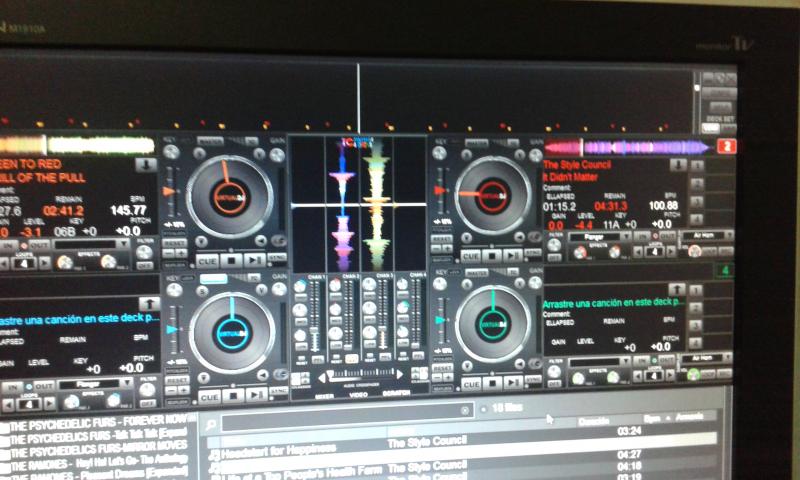Click CUE on the red deck 2
800x480 pixels.
click(470, 256)
